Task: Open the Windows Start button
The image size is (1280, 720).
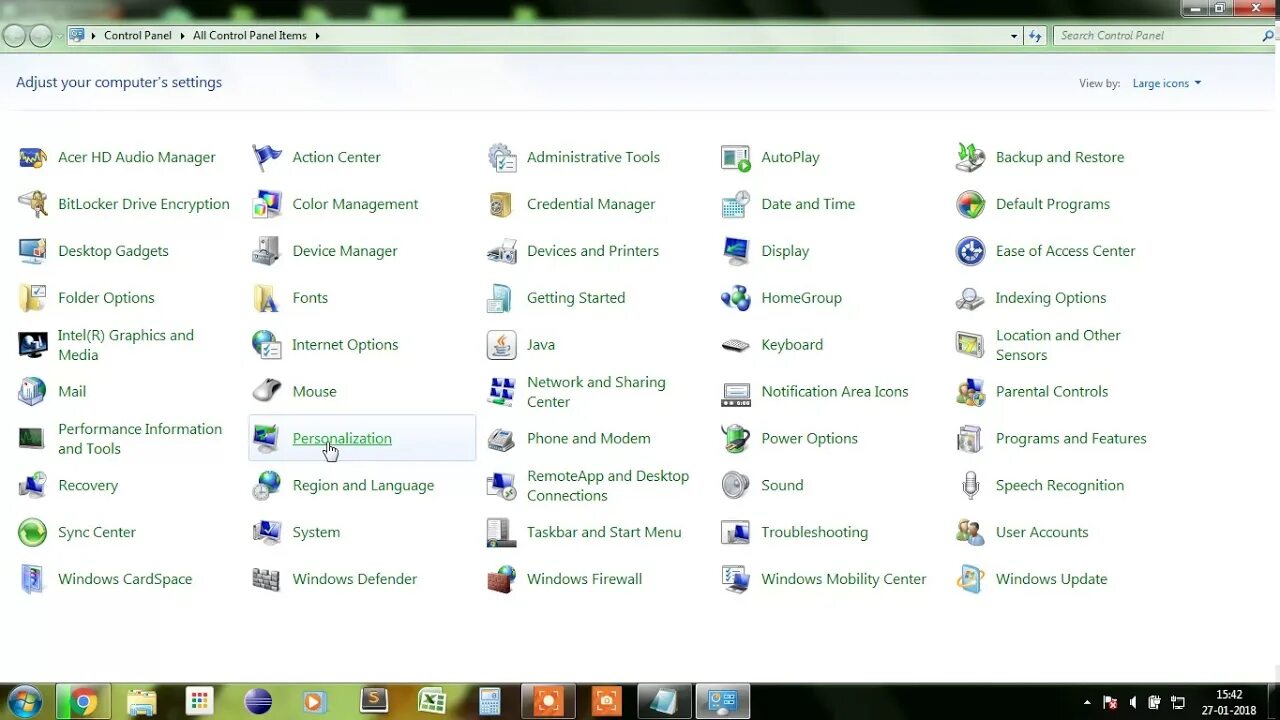Action: point(23,702)
